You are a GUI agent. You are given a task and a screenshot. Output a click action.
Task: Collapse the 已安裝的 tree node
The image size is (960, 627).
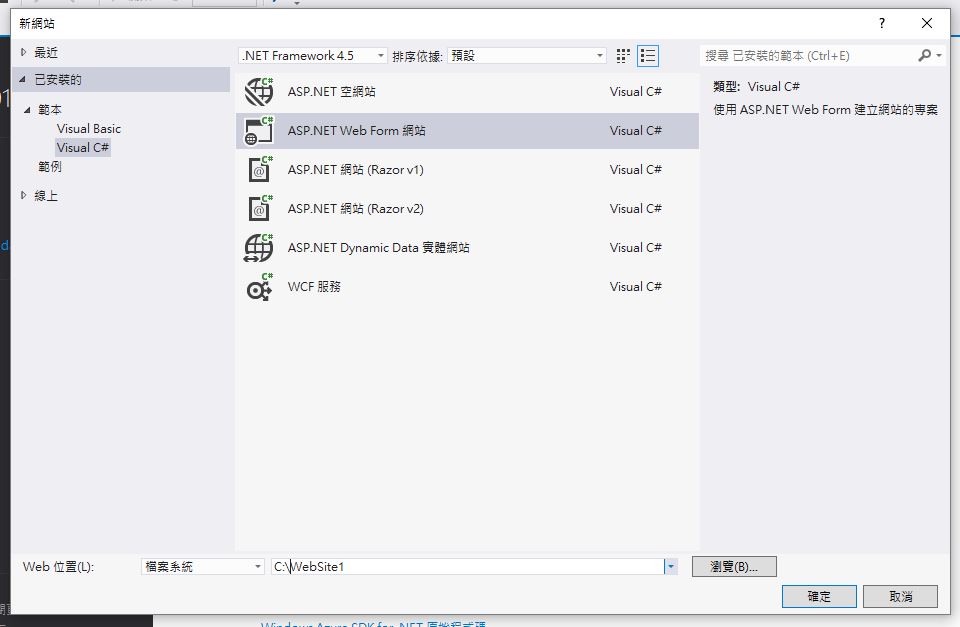pos(23,80)
